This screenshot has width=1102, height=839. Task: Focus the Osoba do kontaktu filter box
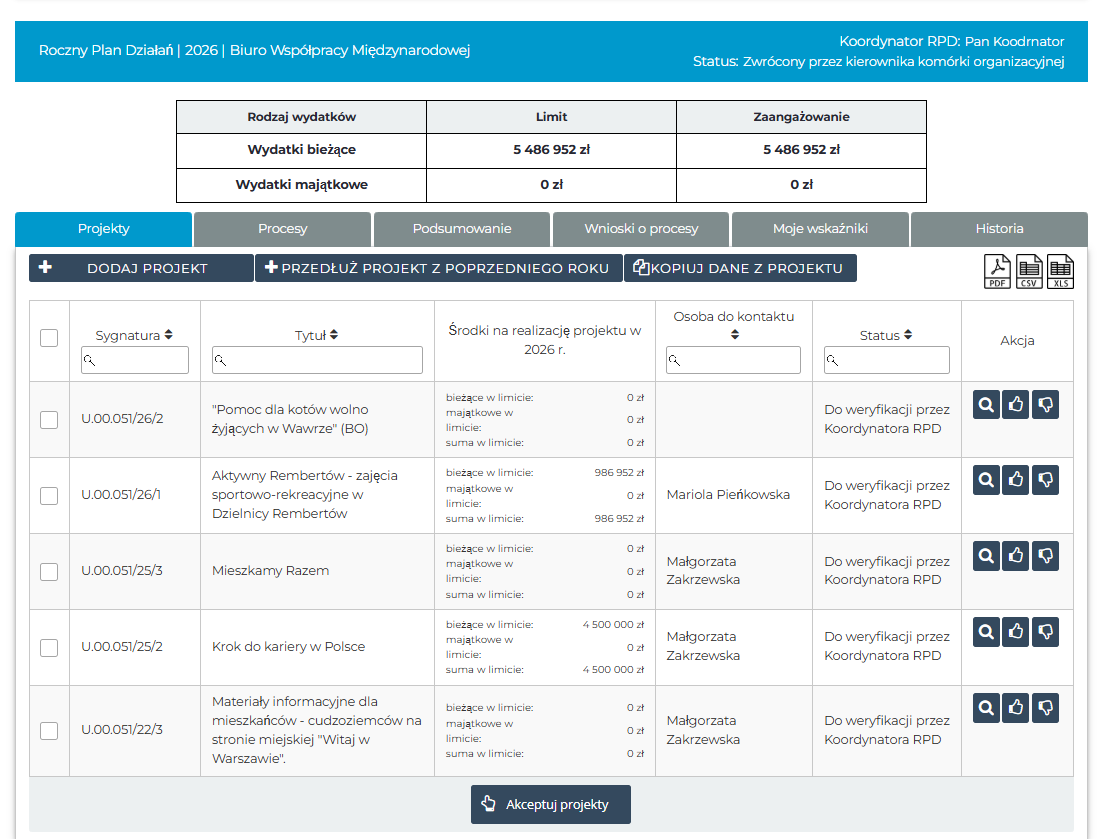click(733, 360)
